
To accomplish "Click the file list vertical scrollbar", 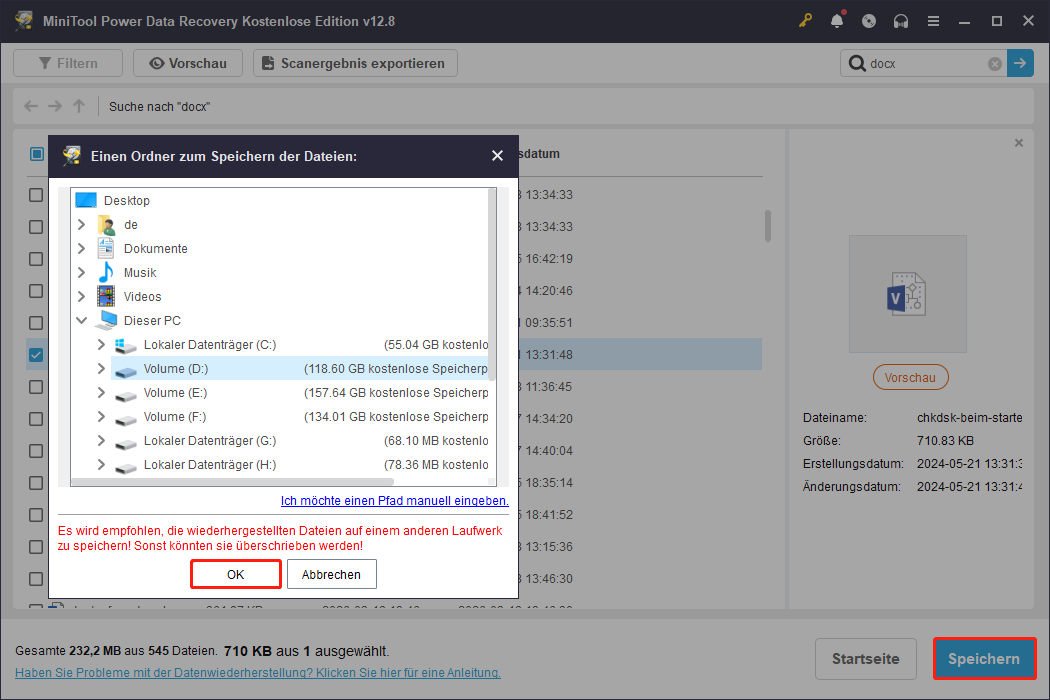I will [767, 226].
